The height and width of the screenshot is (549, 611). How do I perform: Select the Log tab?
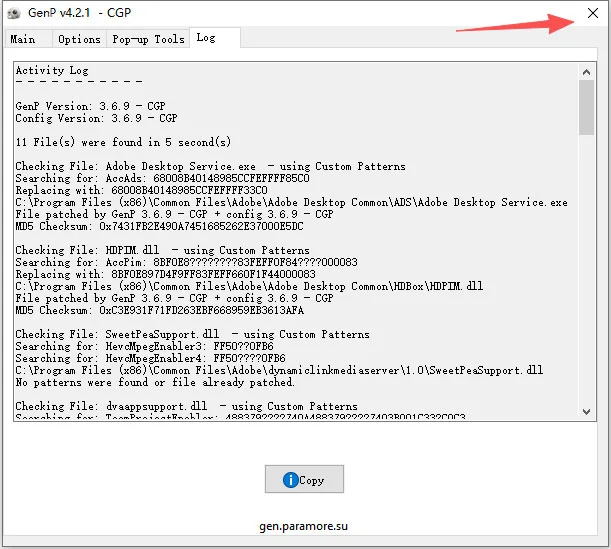pos(215,38)
